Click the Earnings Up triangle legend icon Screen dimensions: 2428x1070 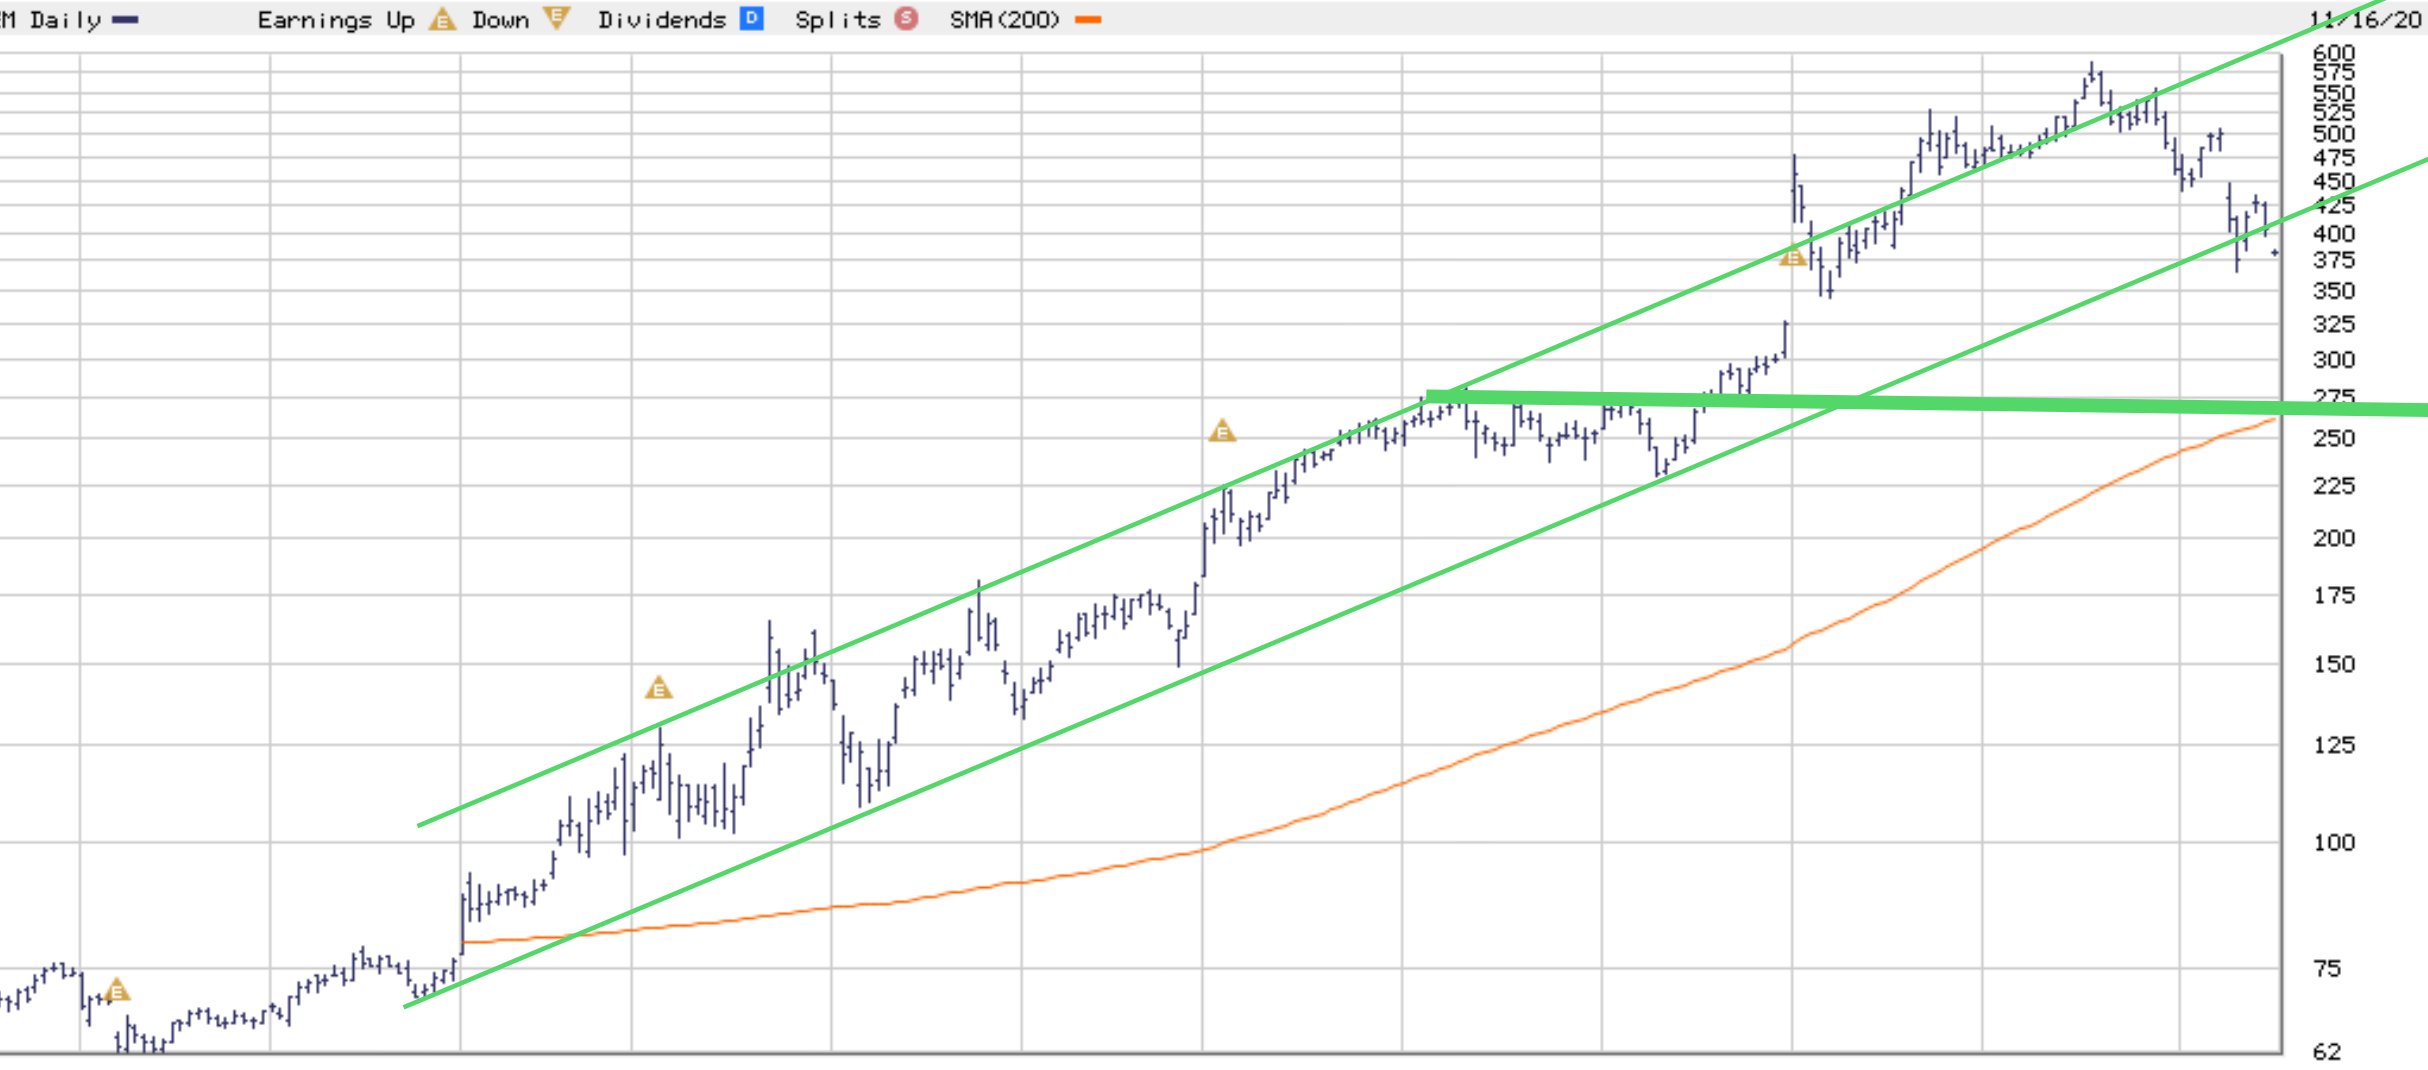442,19
